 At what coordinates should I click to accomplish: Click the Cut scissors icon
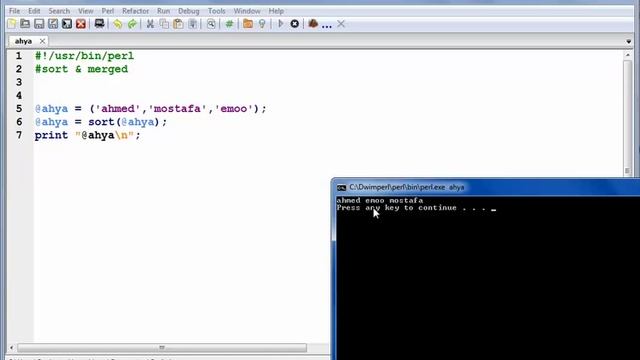coord(150,24)
